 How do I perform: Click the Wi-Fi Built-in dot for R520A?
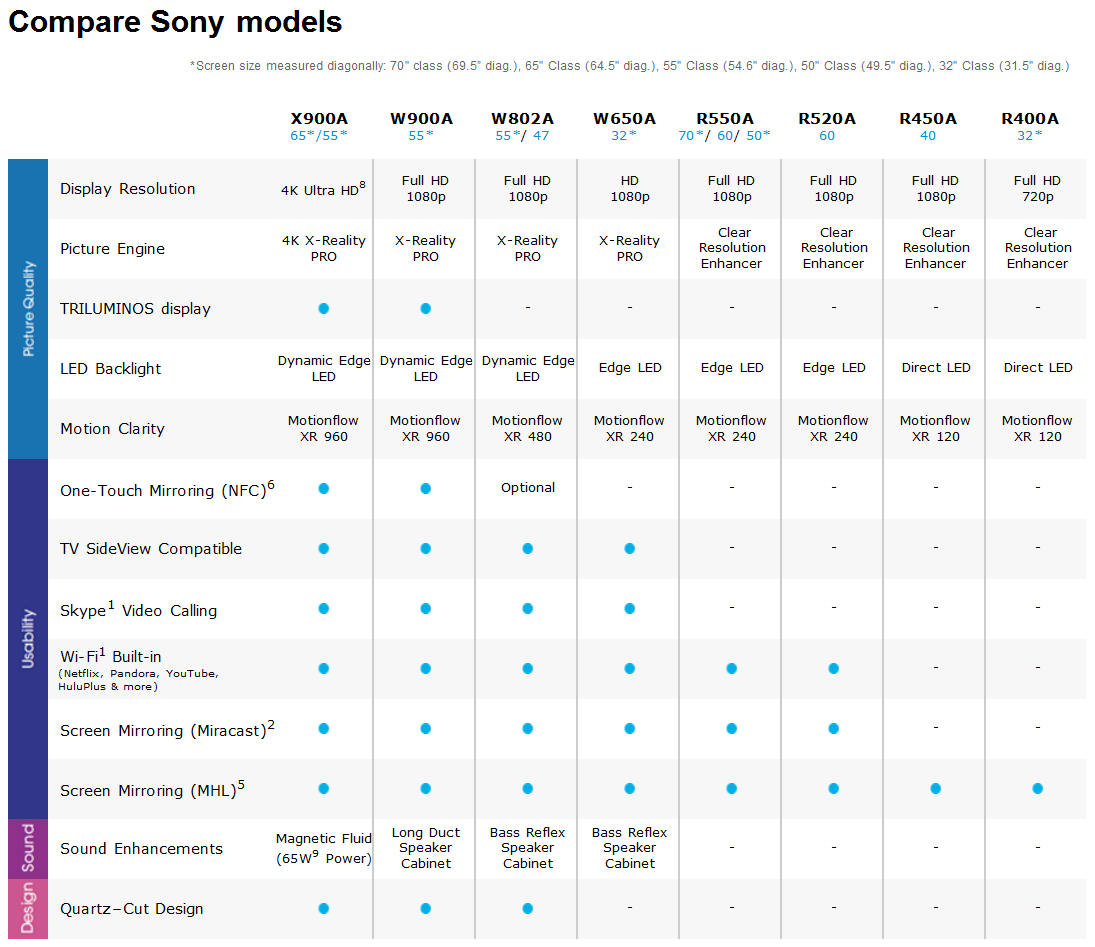[833, 668]
